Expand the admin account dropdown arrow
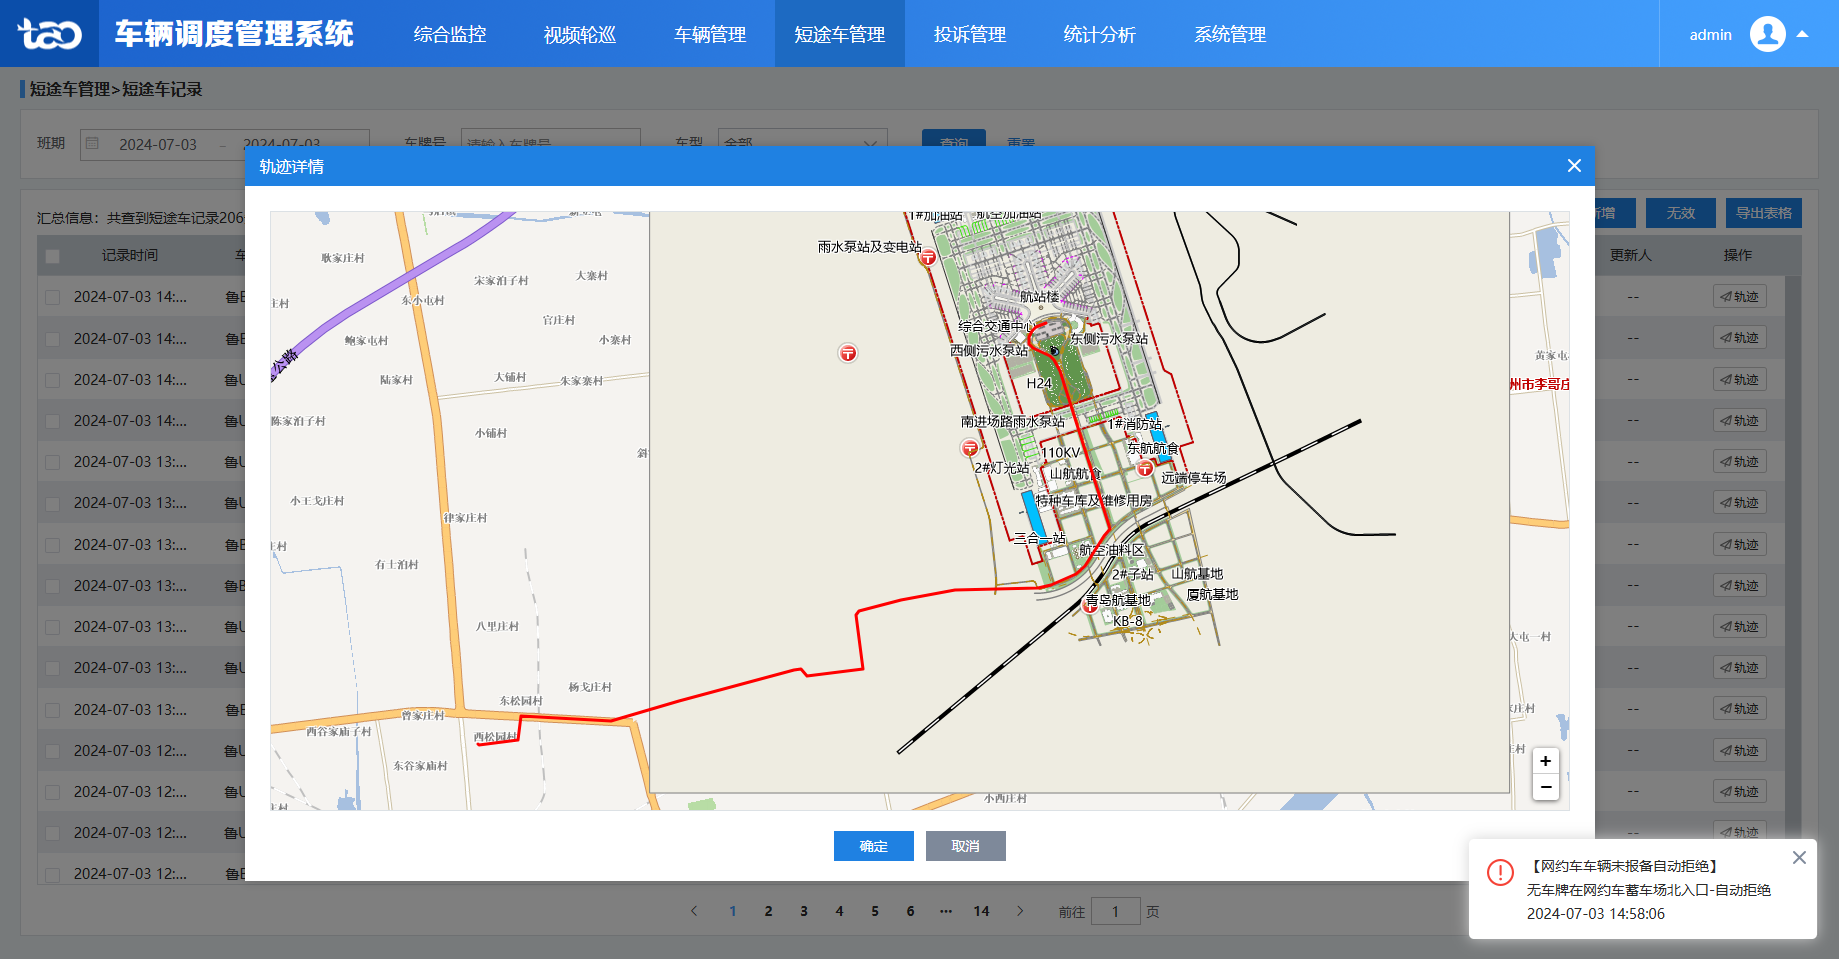This screenshot has width=1839, height=959. (x=1803, y=34)
